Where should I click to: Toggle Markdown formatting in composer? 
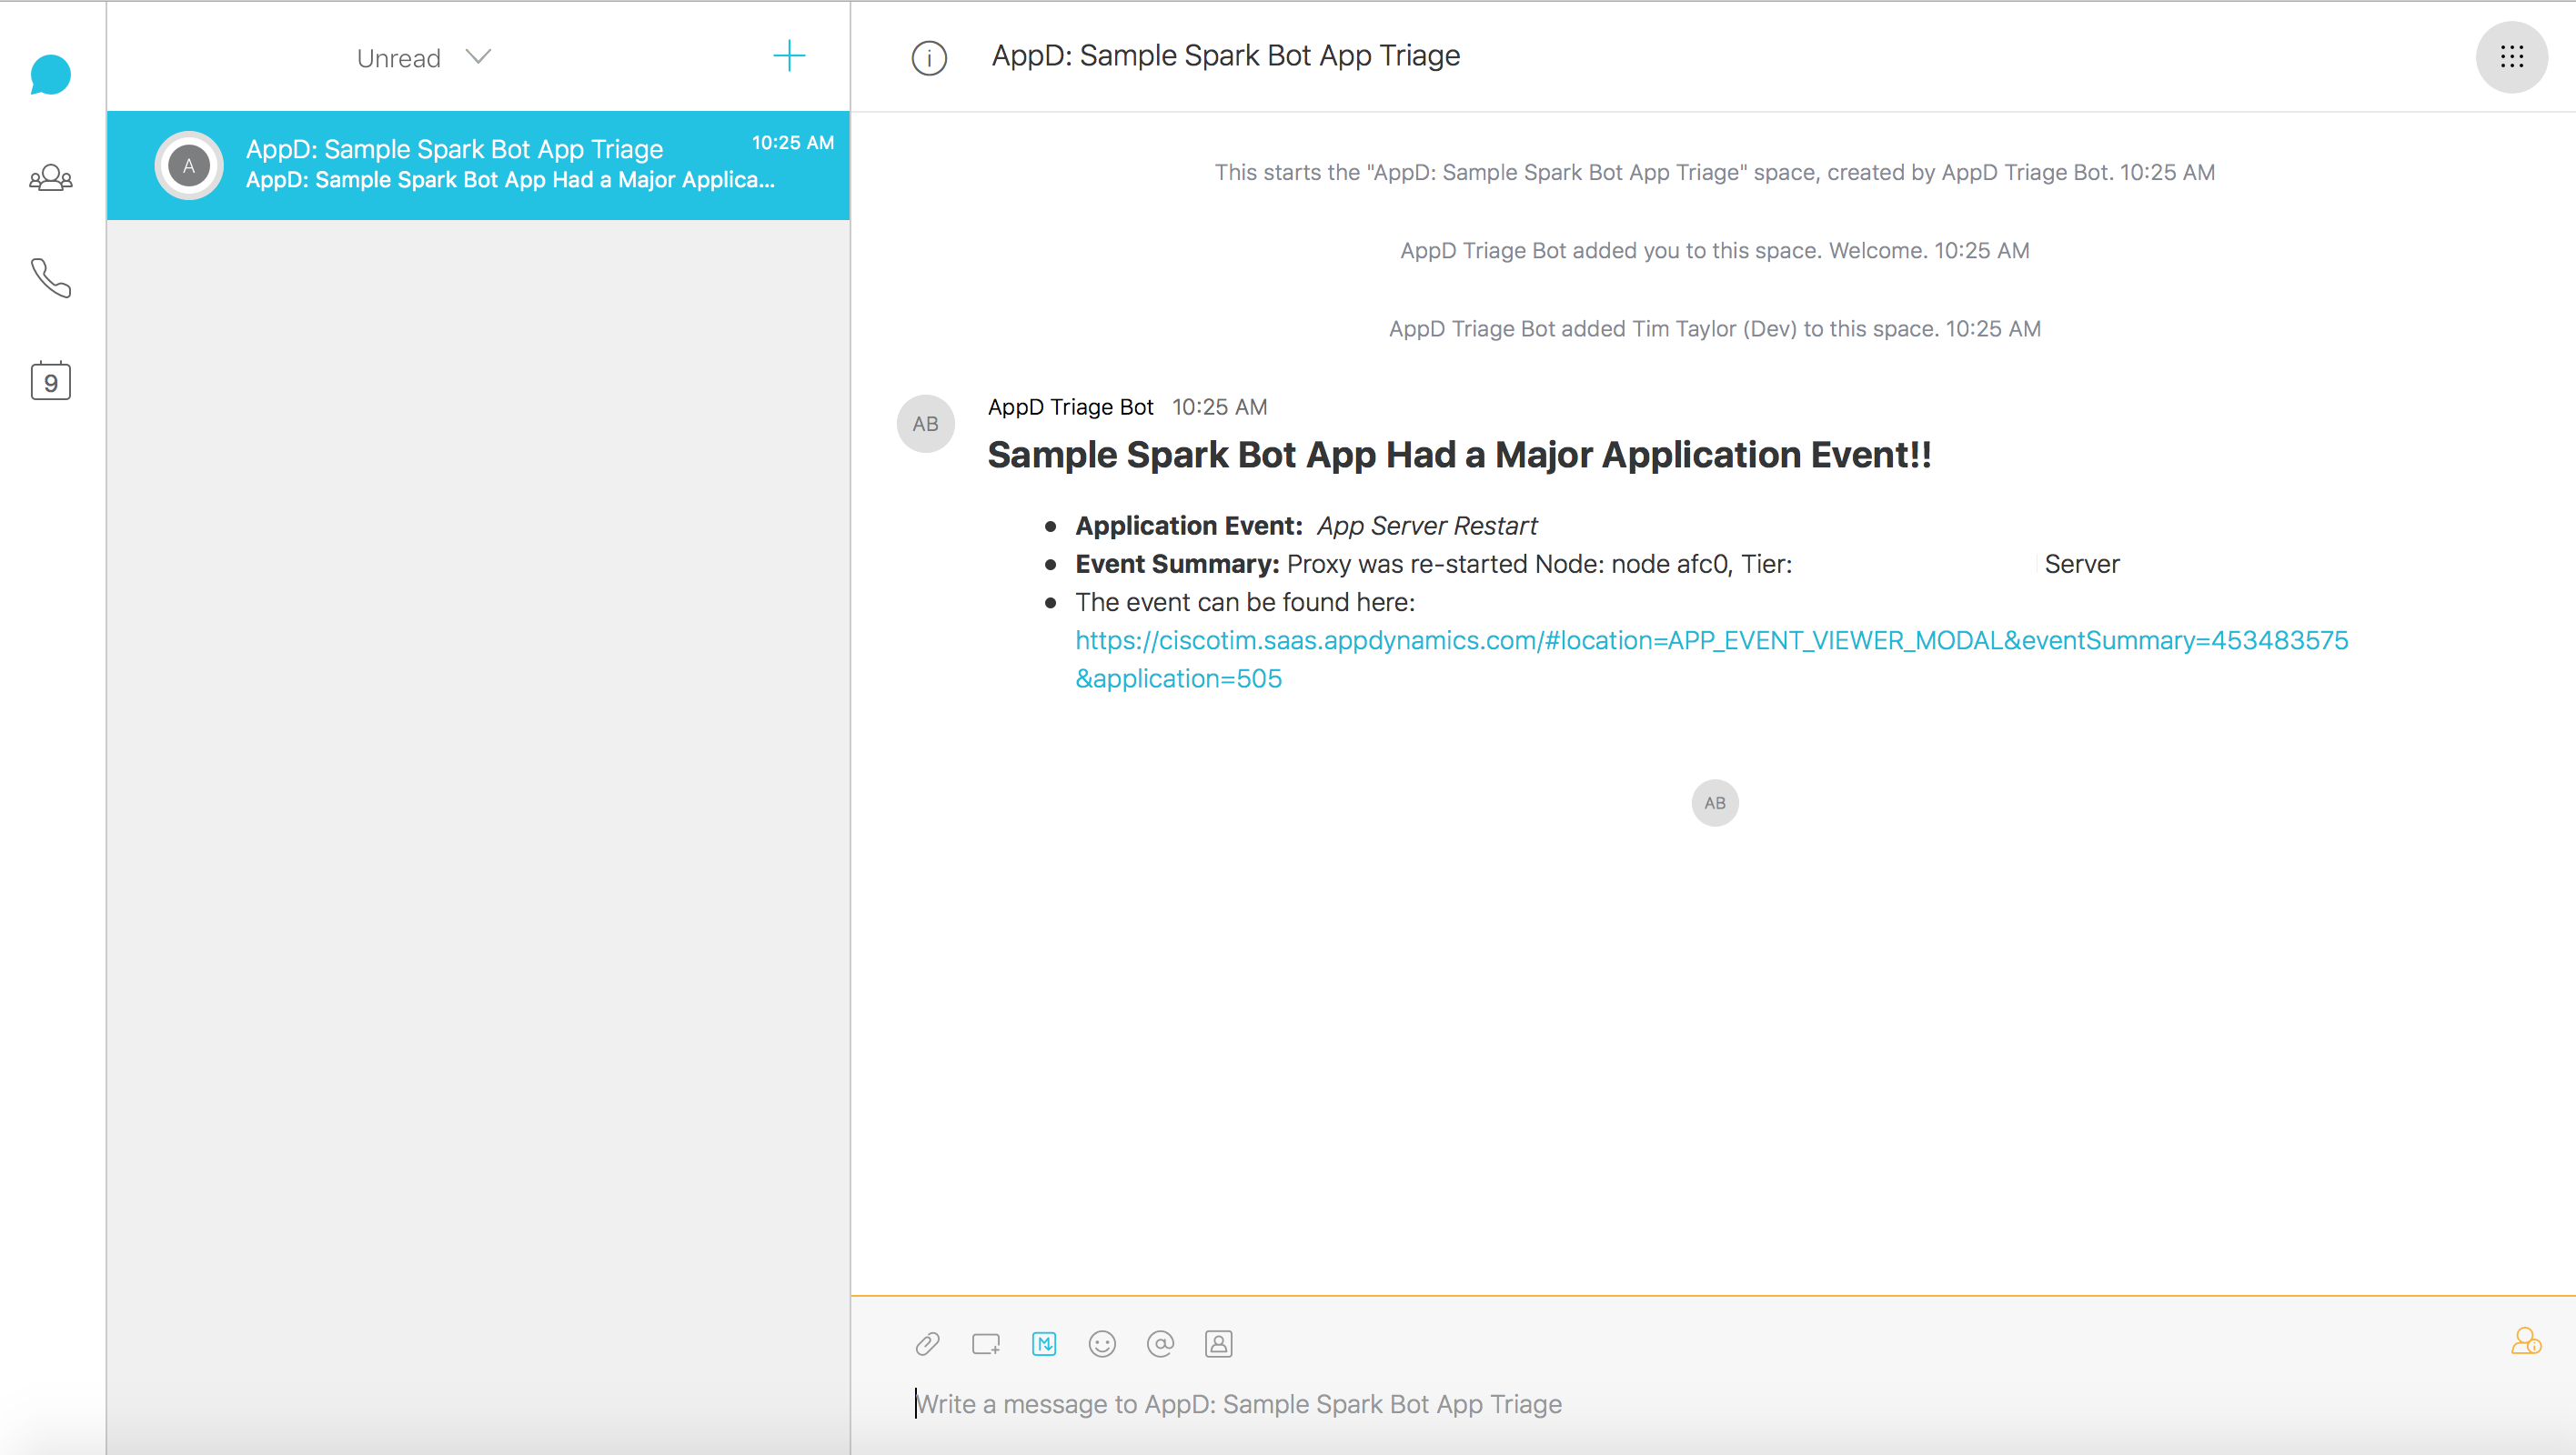(1043, 1343)
